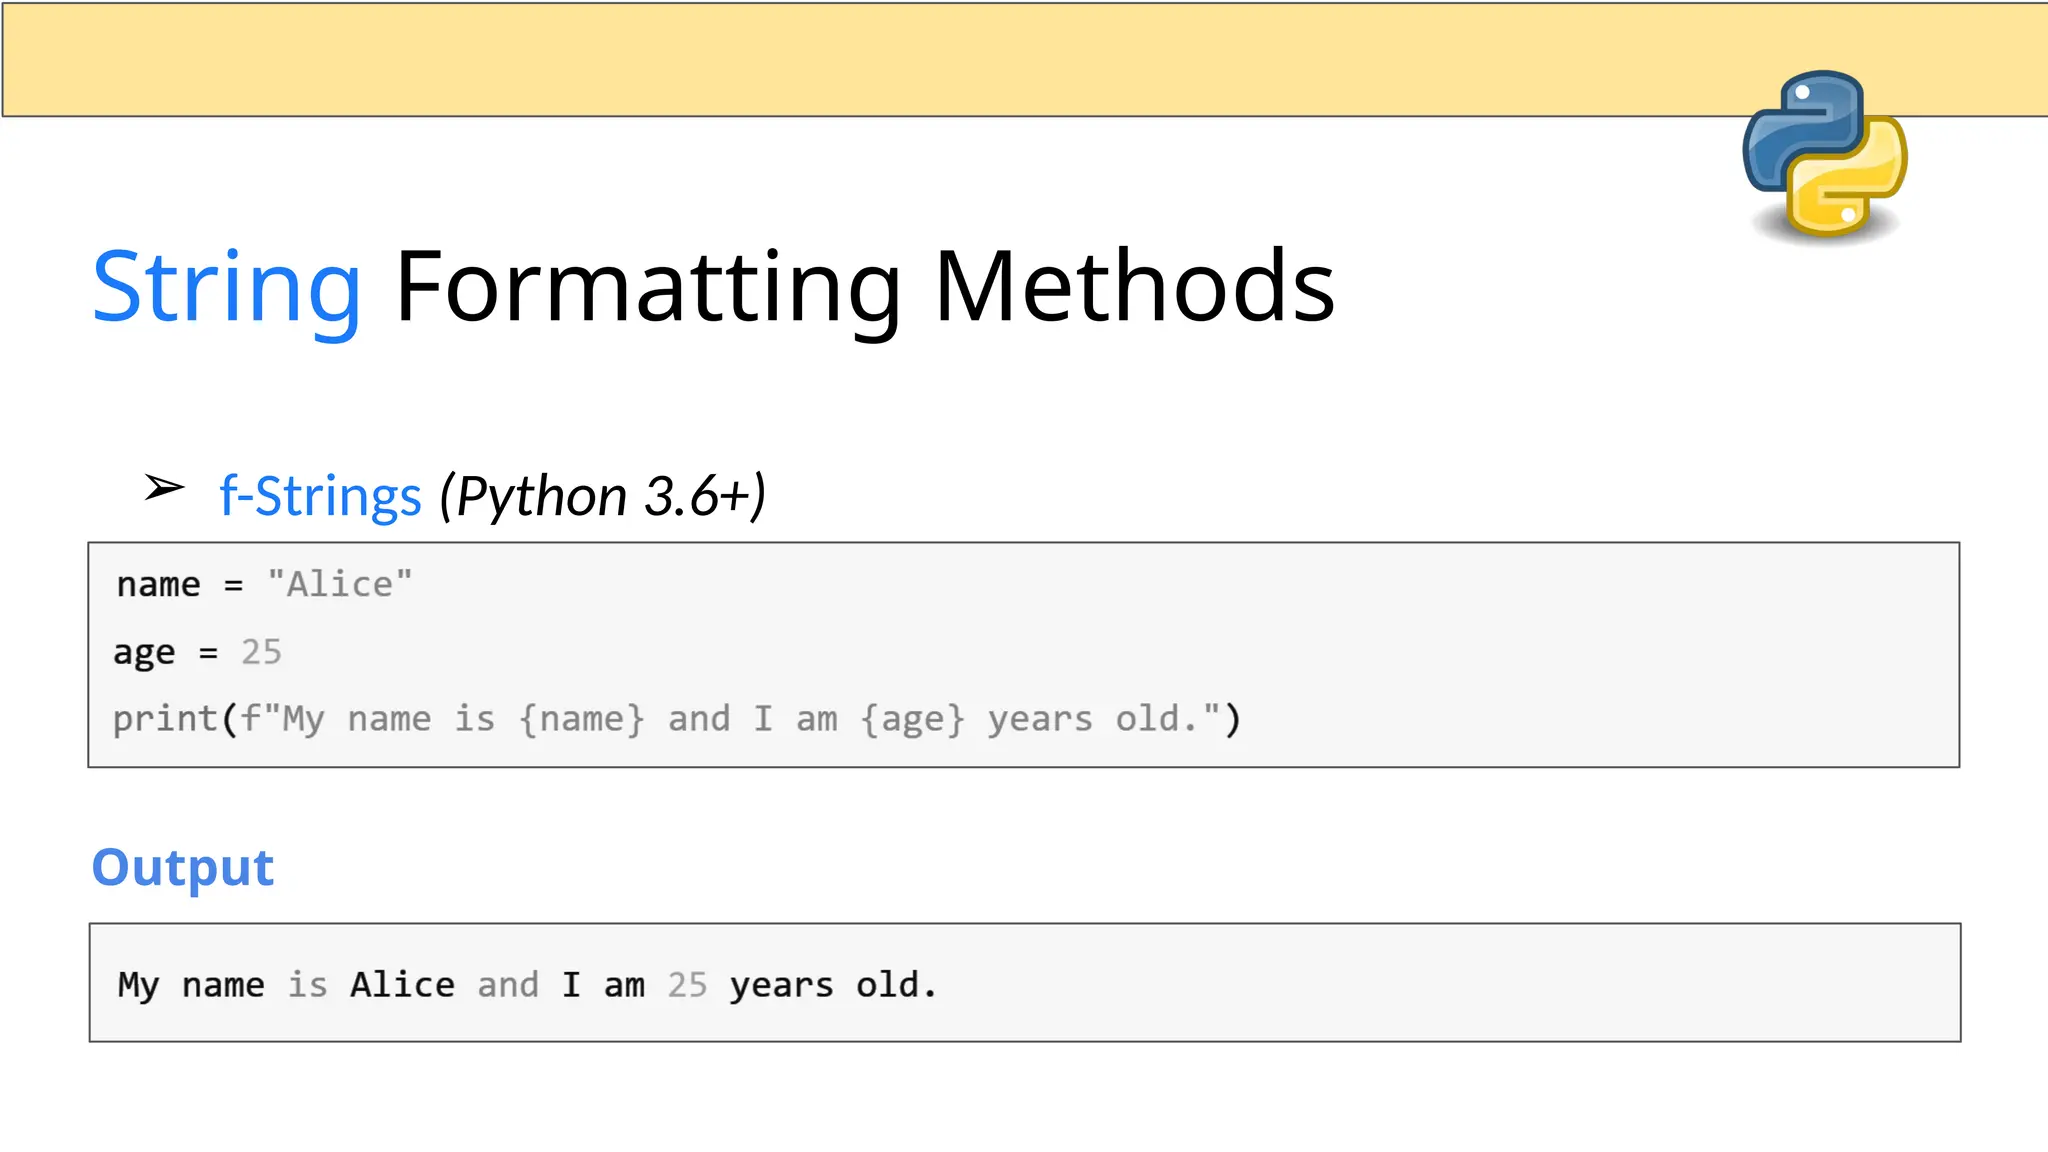Click the "Alice" string literal in the code
The width and height of the screenshot is (2048, 1152).
tap(340, 584)
